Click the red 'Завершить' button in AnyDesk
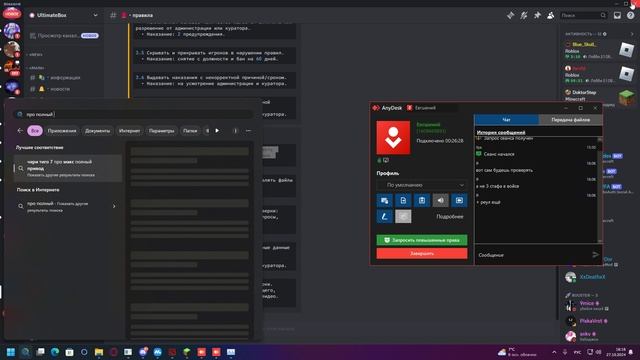 [422, 253]
